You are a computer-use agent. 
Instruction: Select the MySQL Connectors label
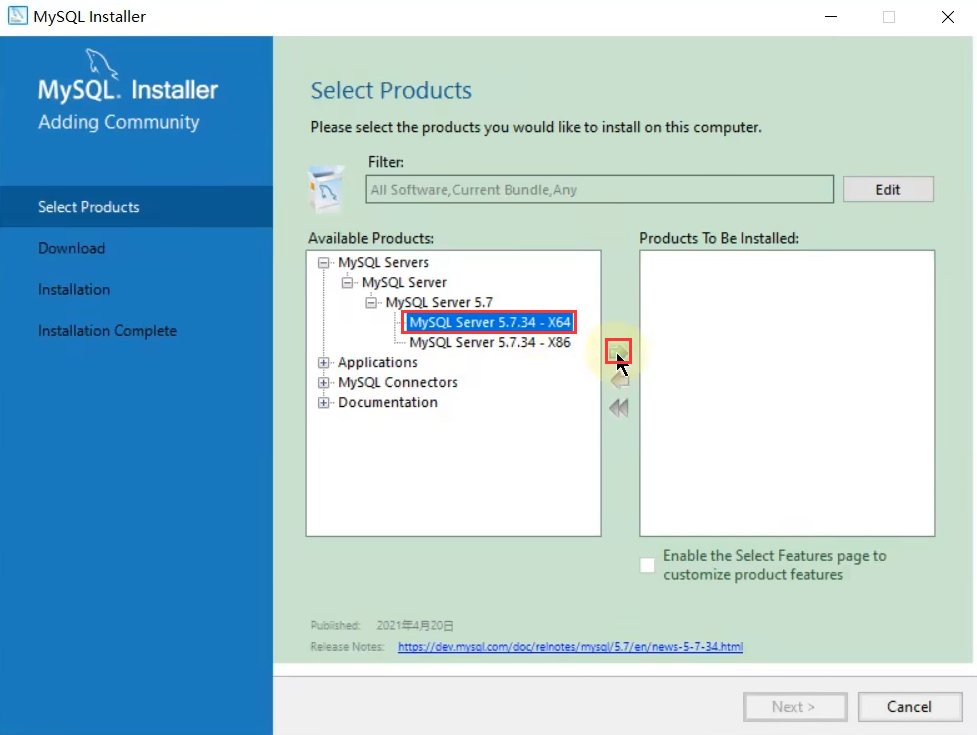coord(398,382)
